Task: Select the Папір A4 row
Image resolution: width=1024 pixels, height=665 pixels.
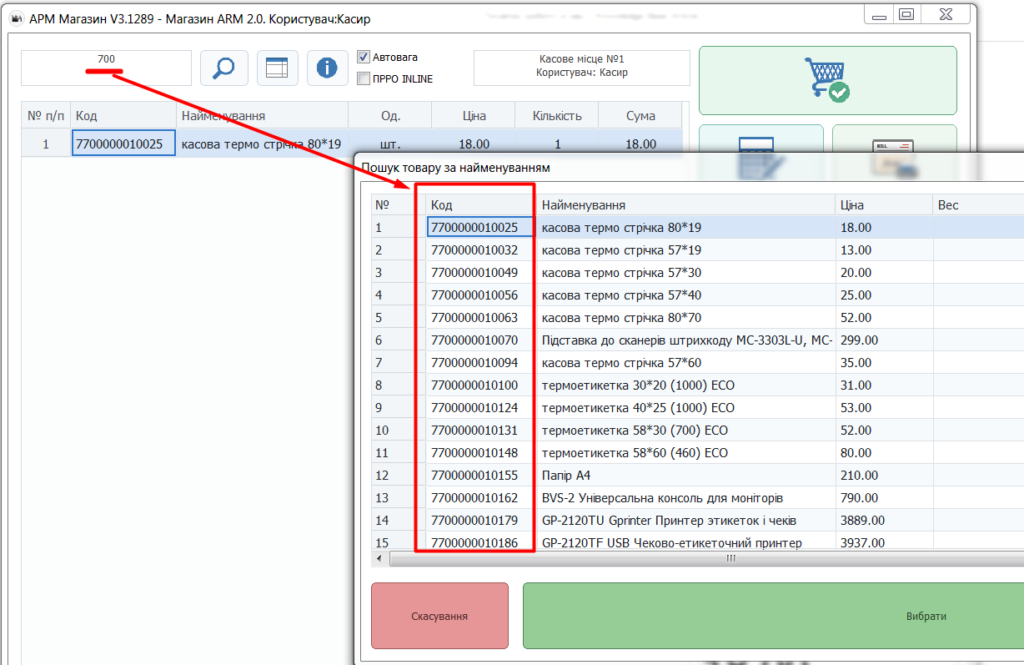Action: (697, 476)
